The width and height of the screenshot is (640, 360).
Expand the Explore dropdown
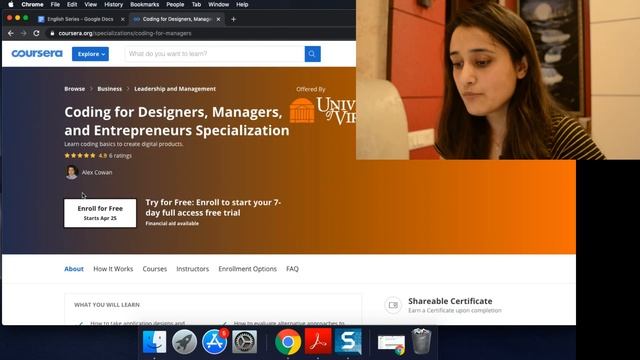(x=90, y=54)
